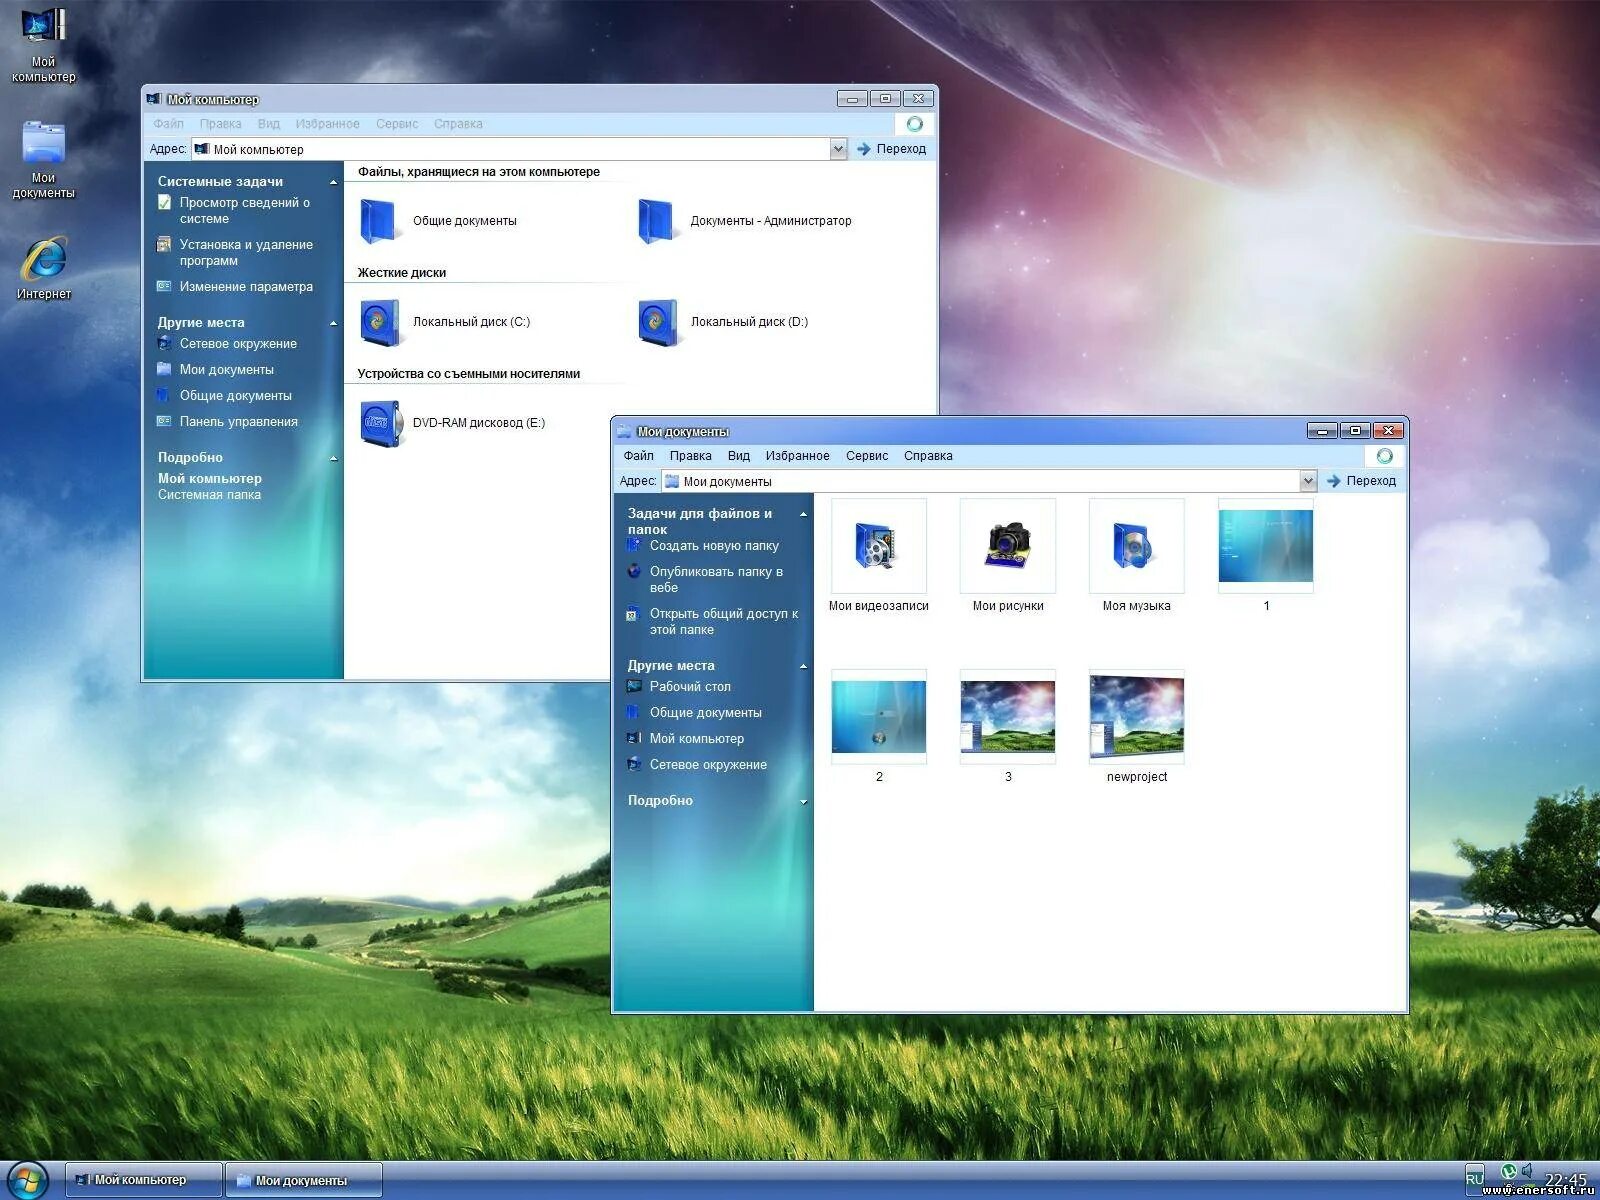The image size is (1600, 1200).
Task: Launch the Интернет desktop icon
Action: pos(43,268)
